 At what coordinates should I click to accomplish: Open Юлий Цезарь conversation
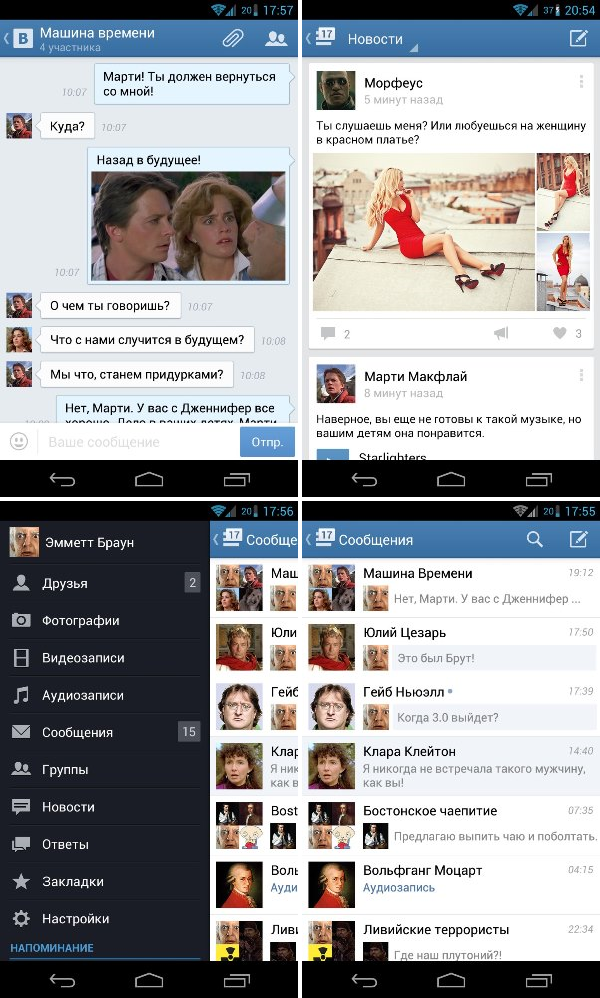point(451,647)
